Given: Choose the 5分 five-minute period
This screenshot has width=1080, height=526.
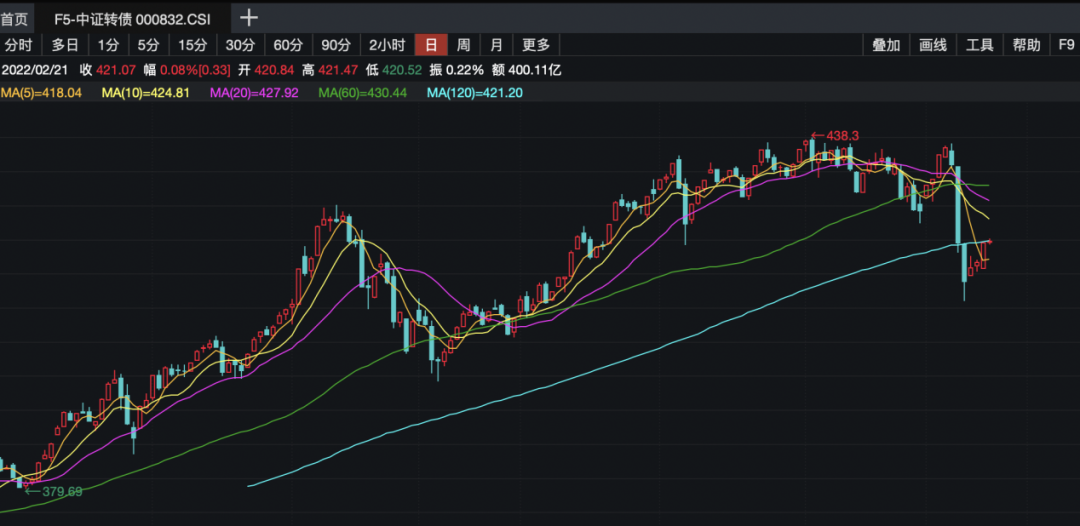Looking at the screenshot, I should click(x=148, y=45).
